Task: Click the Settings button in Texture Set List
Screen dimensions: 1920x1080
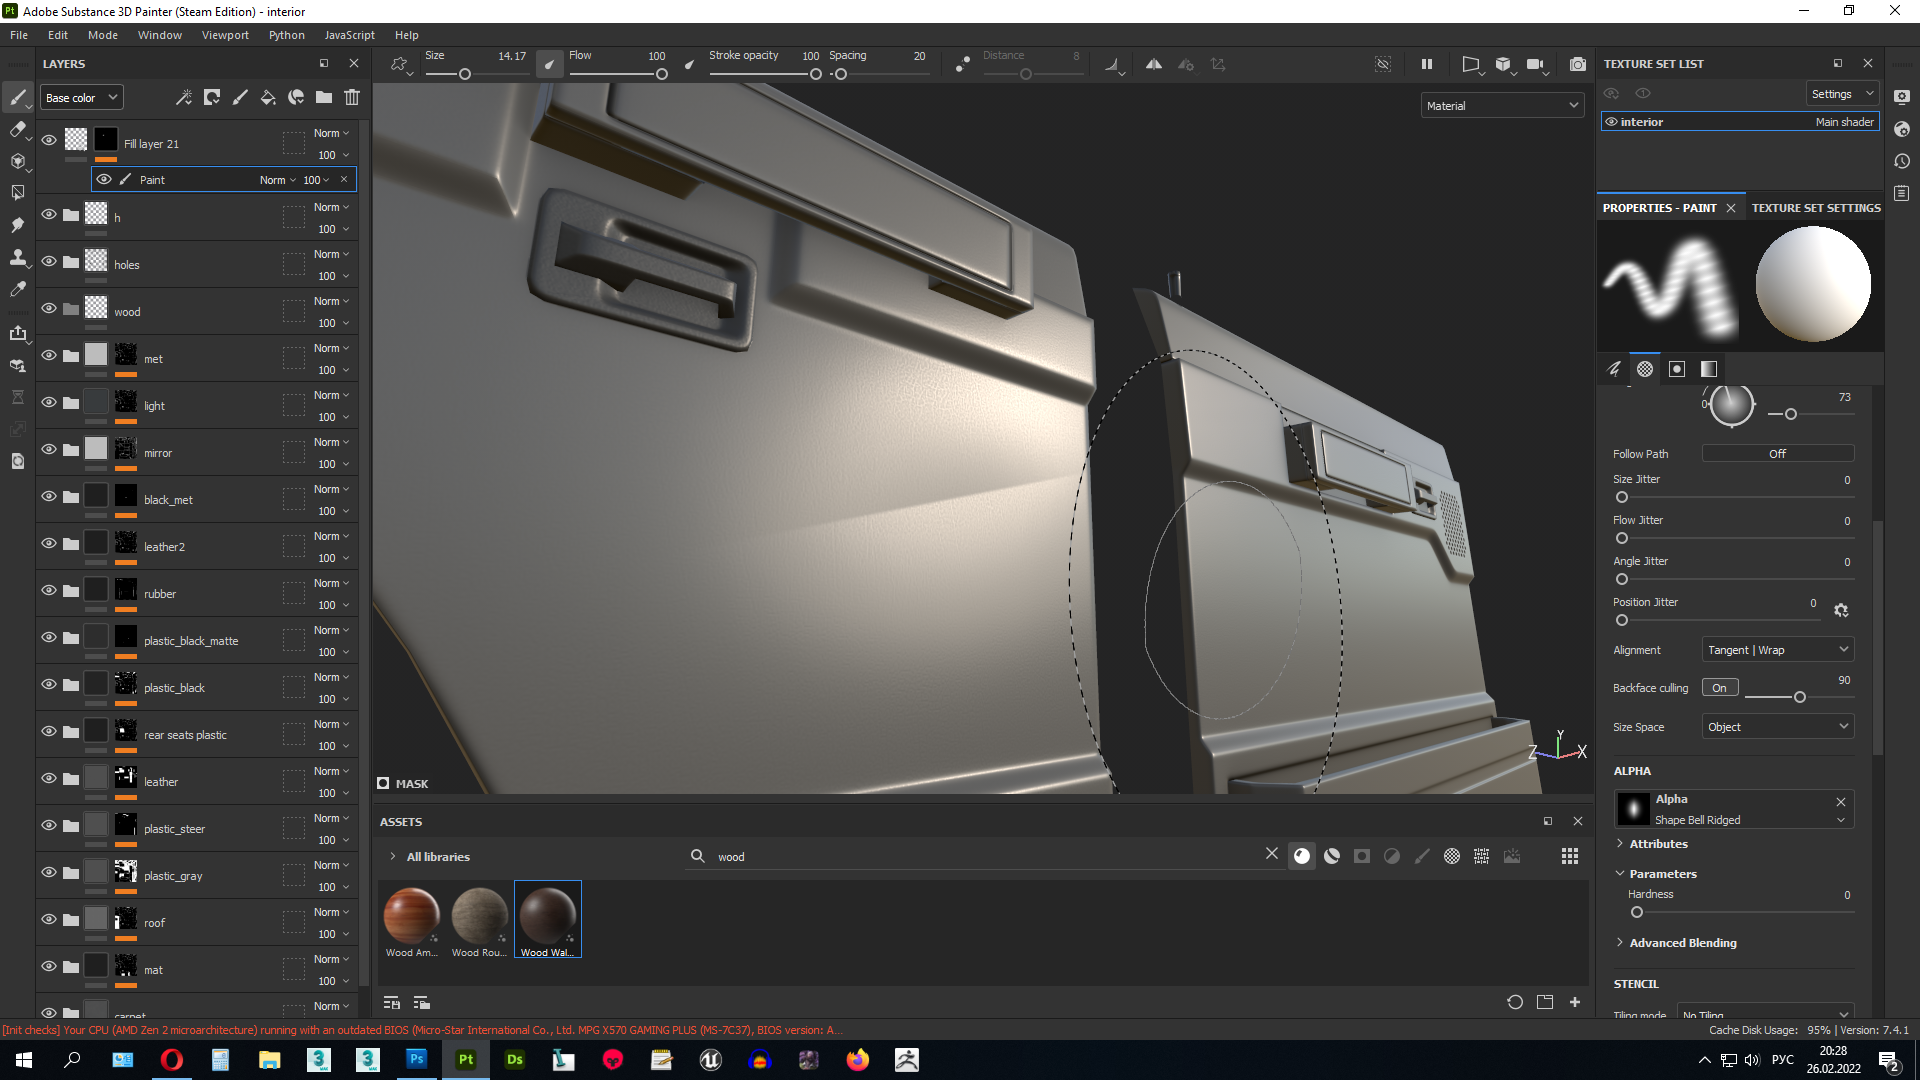Action: [x=1841, y=94]
